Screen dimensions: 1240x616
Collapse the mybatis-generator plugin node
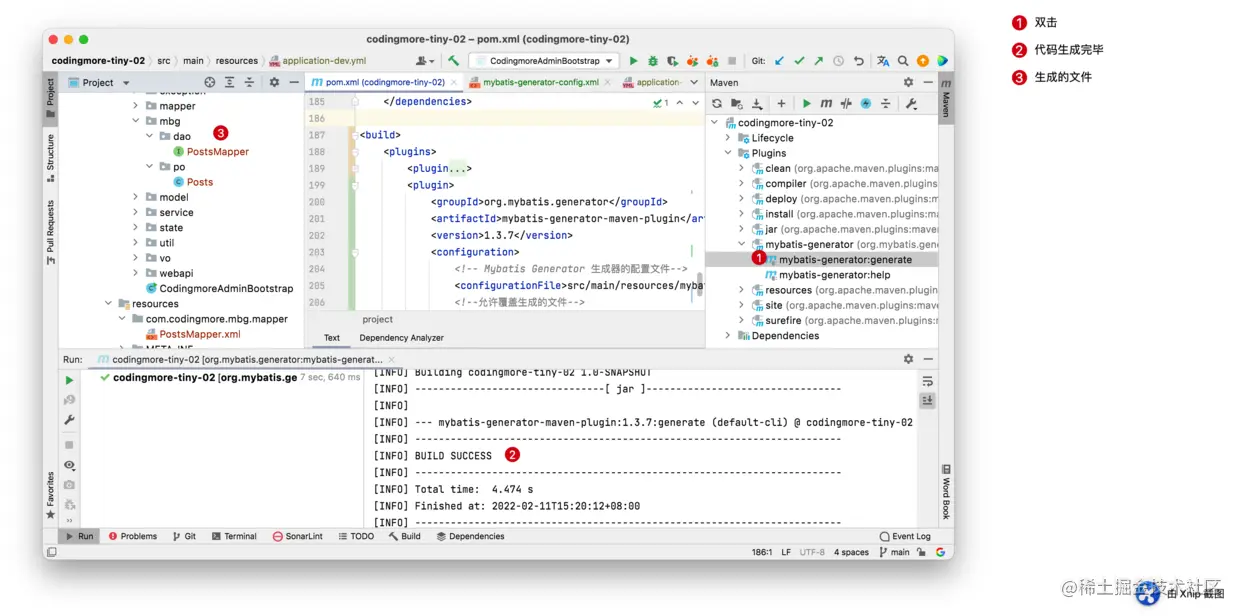(742, 244)
